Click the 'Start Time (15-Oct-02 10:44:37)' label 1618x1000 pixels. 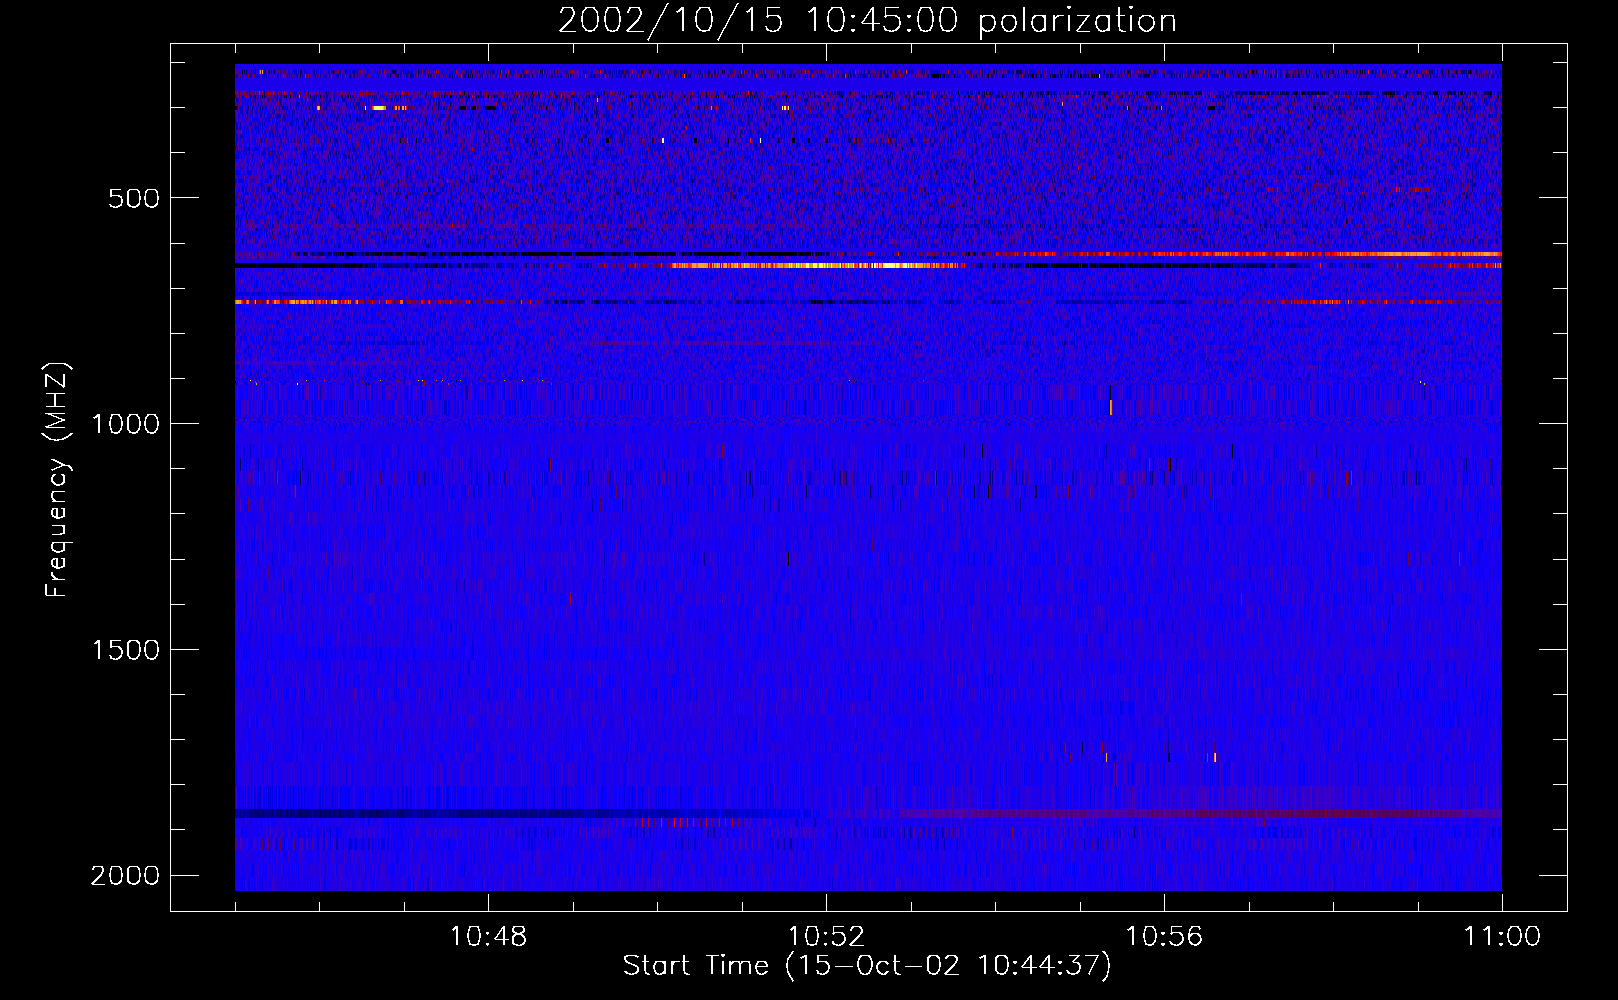[x=867, y=966]
